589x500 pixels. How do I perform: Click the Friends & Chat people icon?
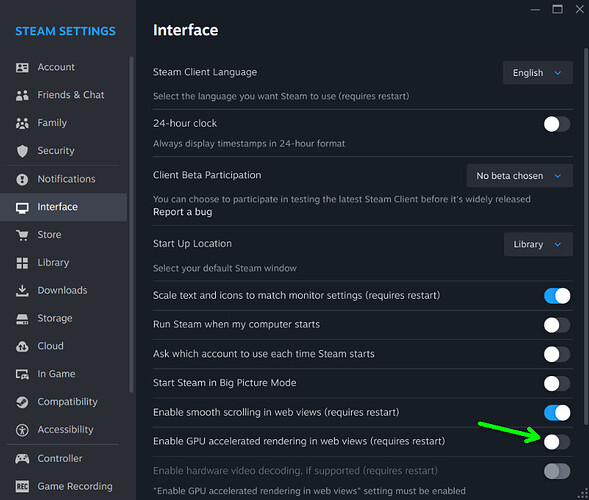click(x=22, y=95)
